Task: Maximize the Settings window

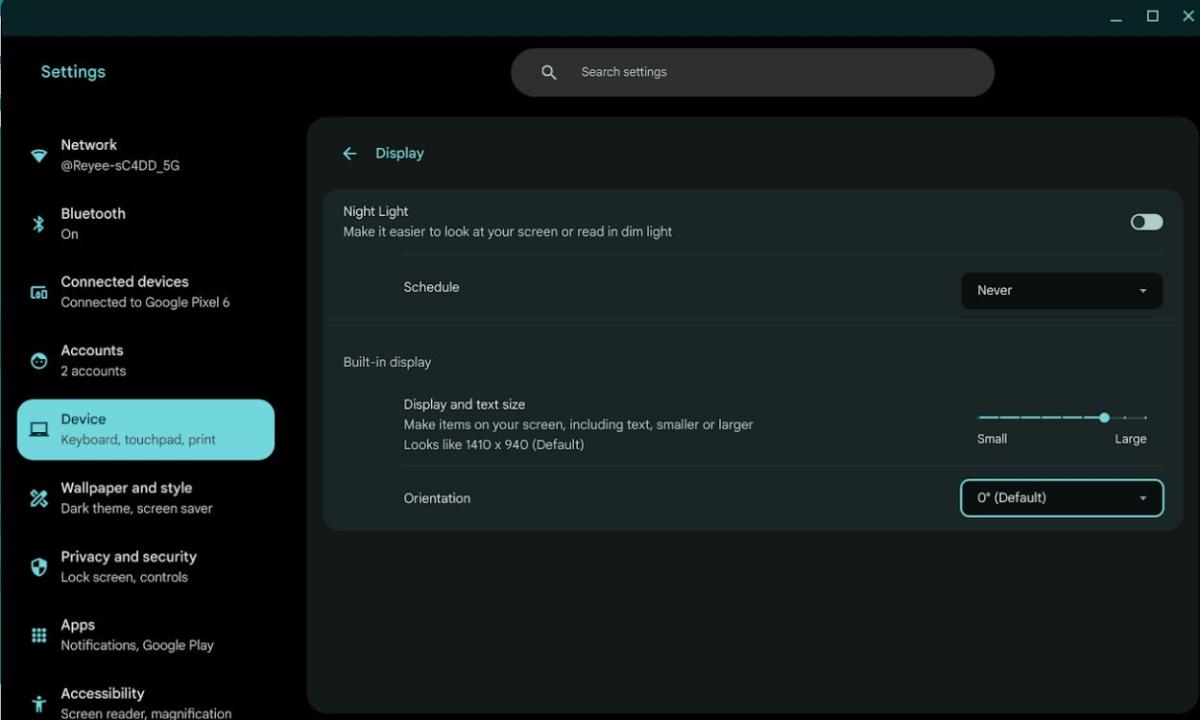Action: point(1152,16)
